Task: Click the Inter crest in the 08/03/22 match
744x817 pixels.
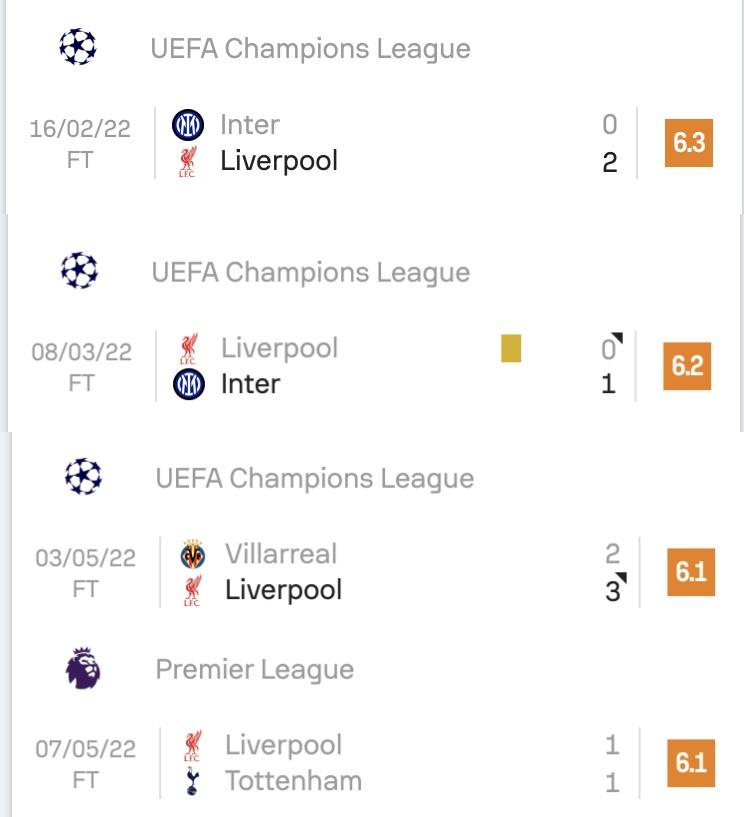Action: (x=189, y=384)
